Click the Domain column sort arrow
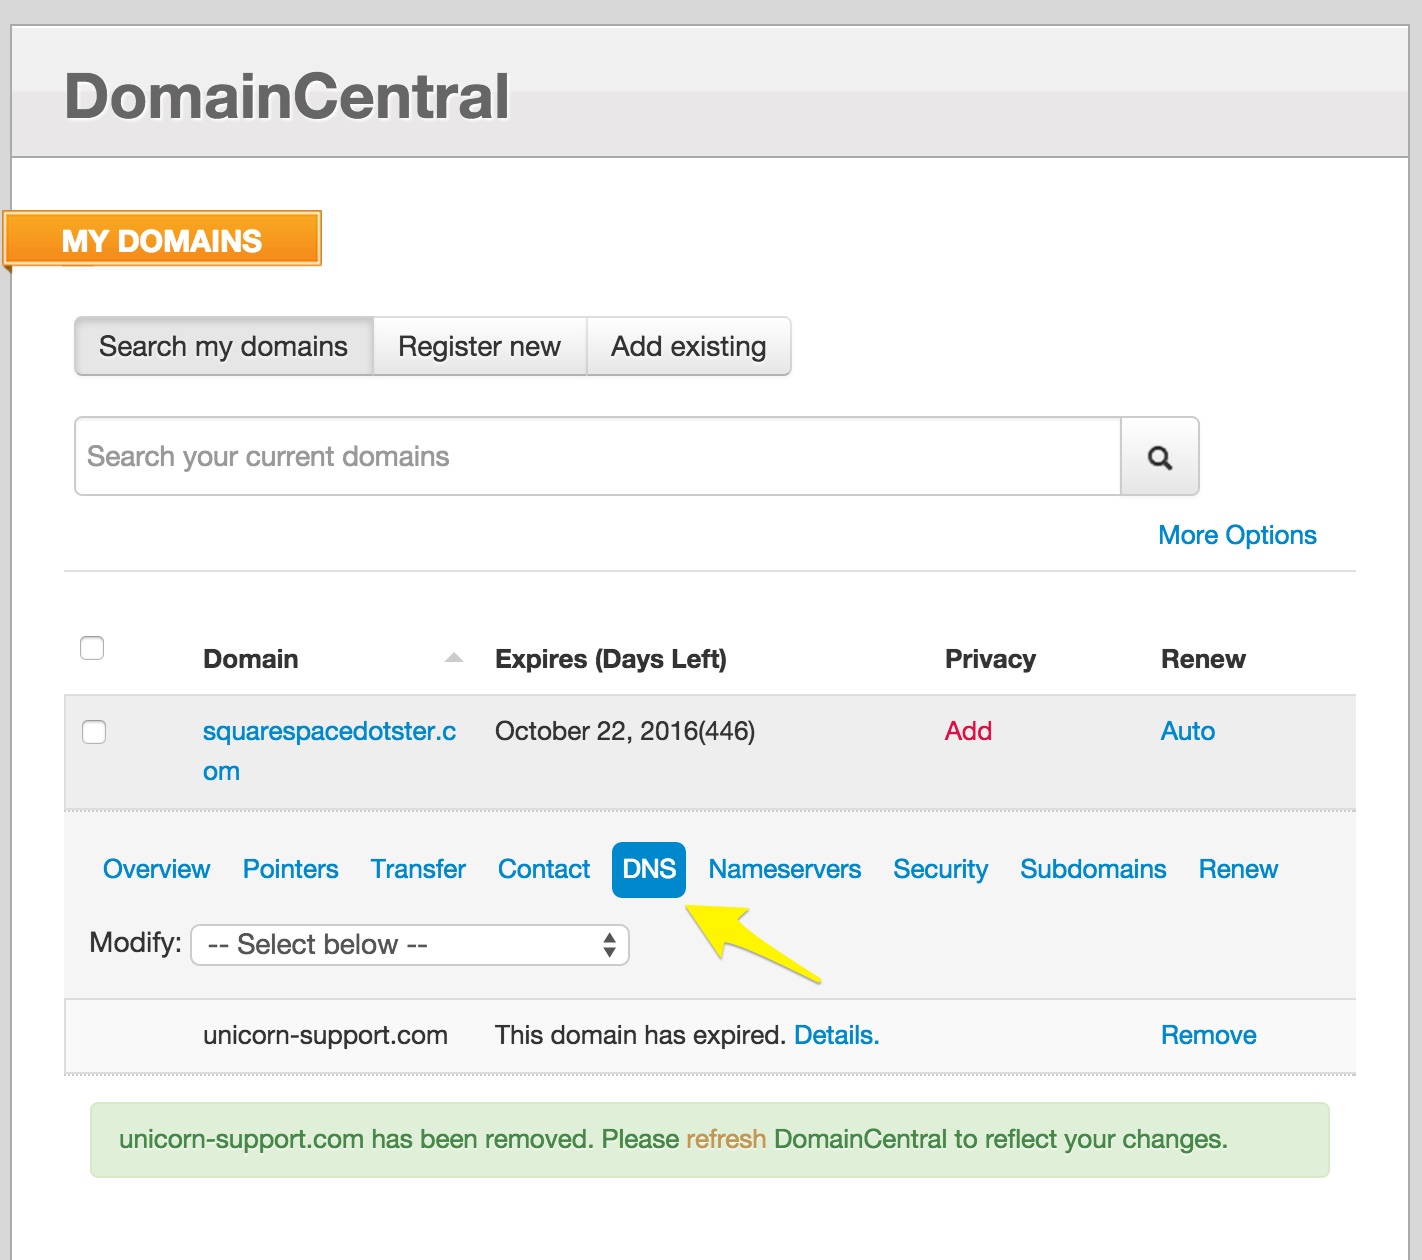This screenshot has width=1422, height=1260. 454,658
